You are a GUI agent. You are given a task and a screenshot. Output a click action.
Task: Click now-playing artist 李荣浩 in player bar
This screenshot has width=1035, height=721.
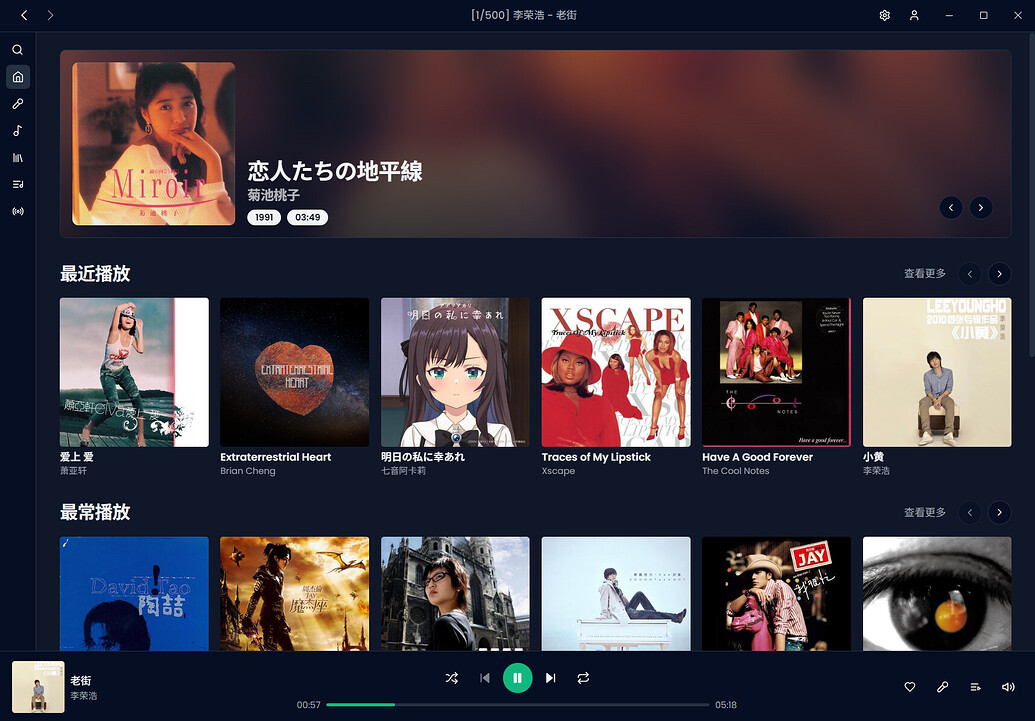(x=84, y=696)
